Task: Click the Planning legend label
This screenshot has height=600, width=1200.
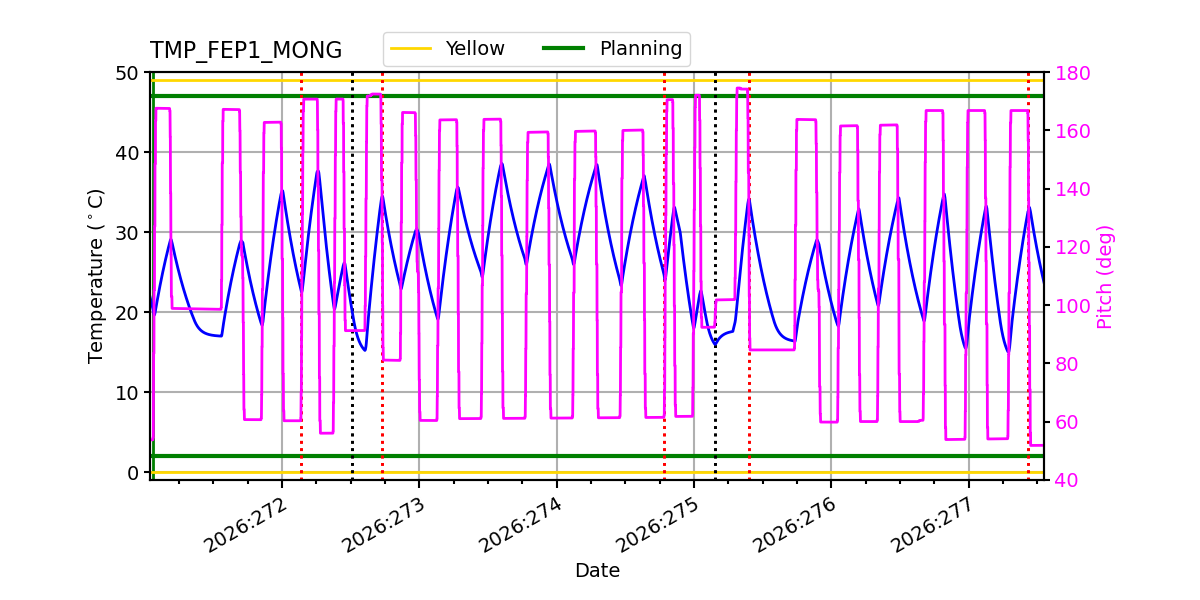Action: tap(641, 48)
